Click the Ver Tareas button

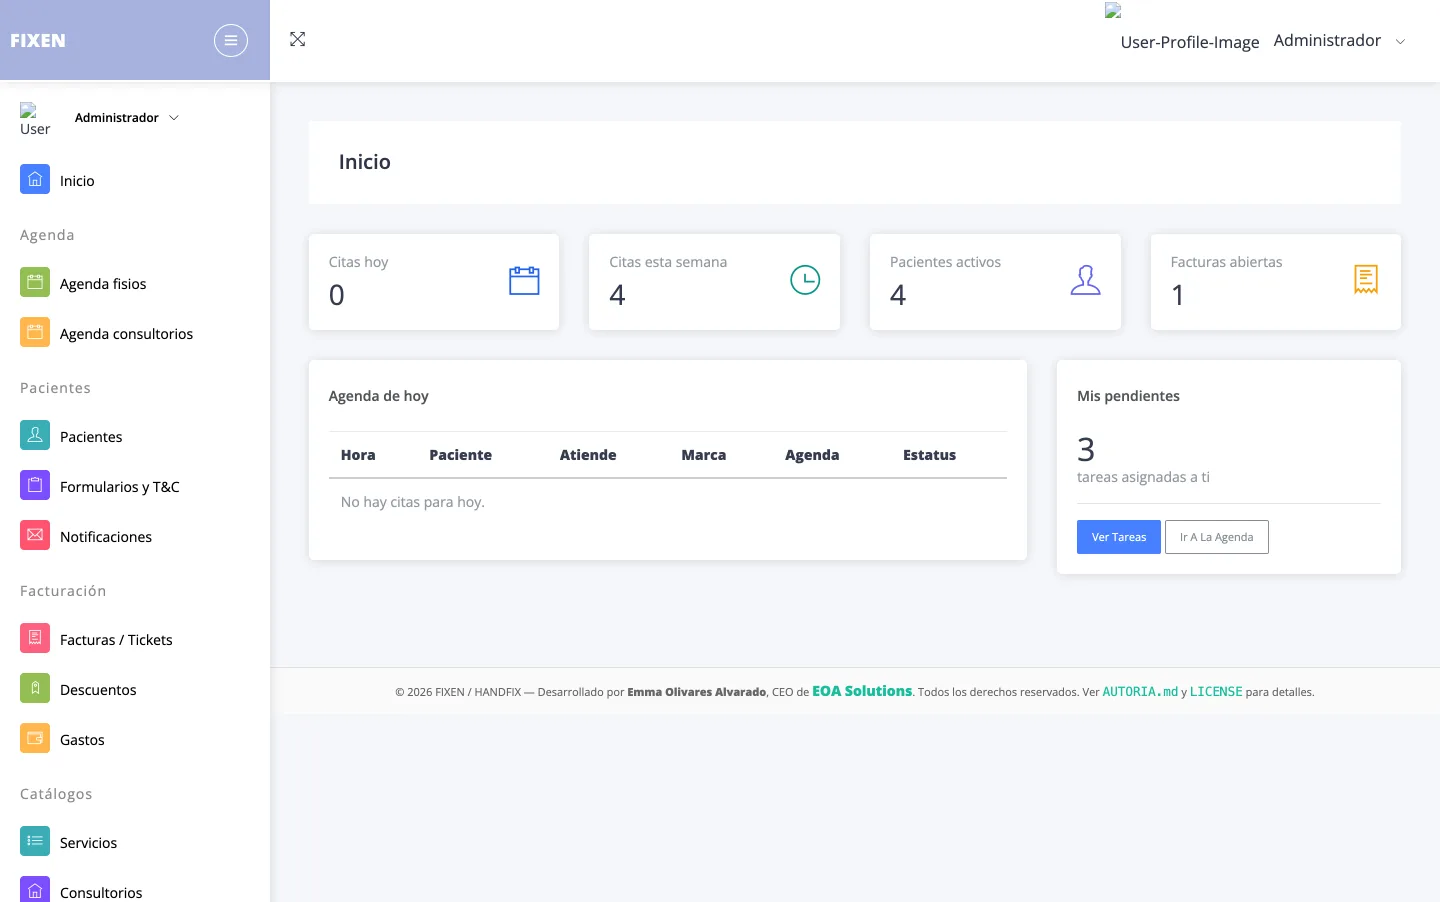coord(1119,537)
